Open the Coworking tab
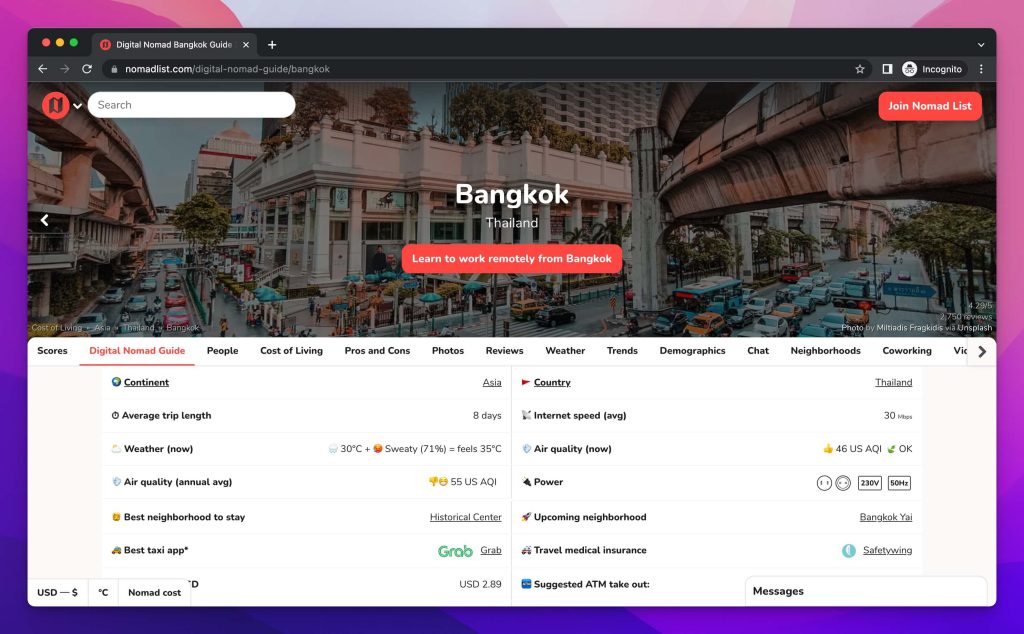Image resolution: width=1024 pixels, height=634 pixels. [907, 351]
